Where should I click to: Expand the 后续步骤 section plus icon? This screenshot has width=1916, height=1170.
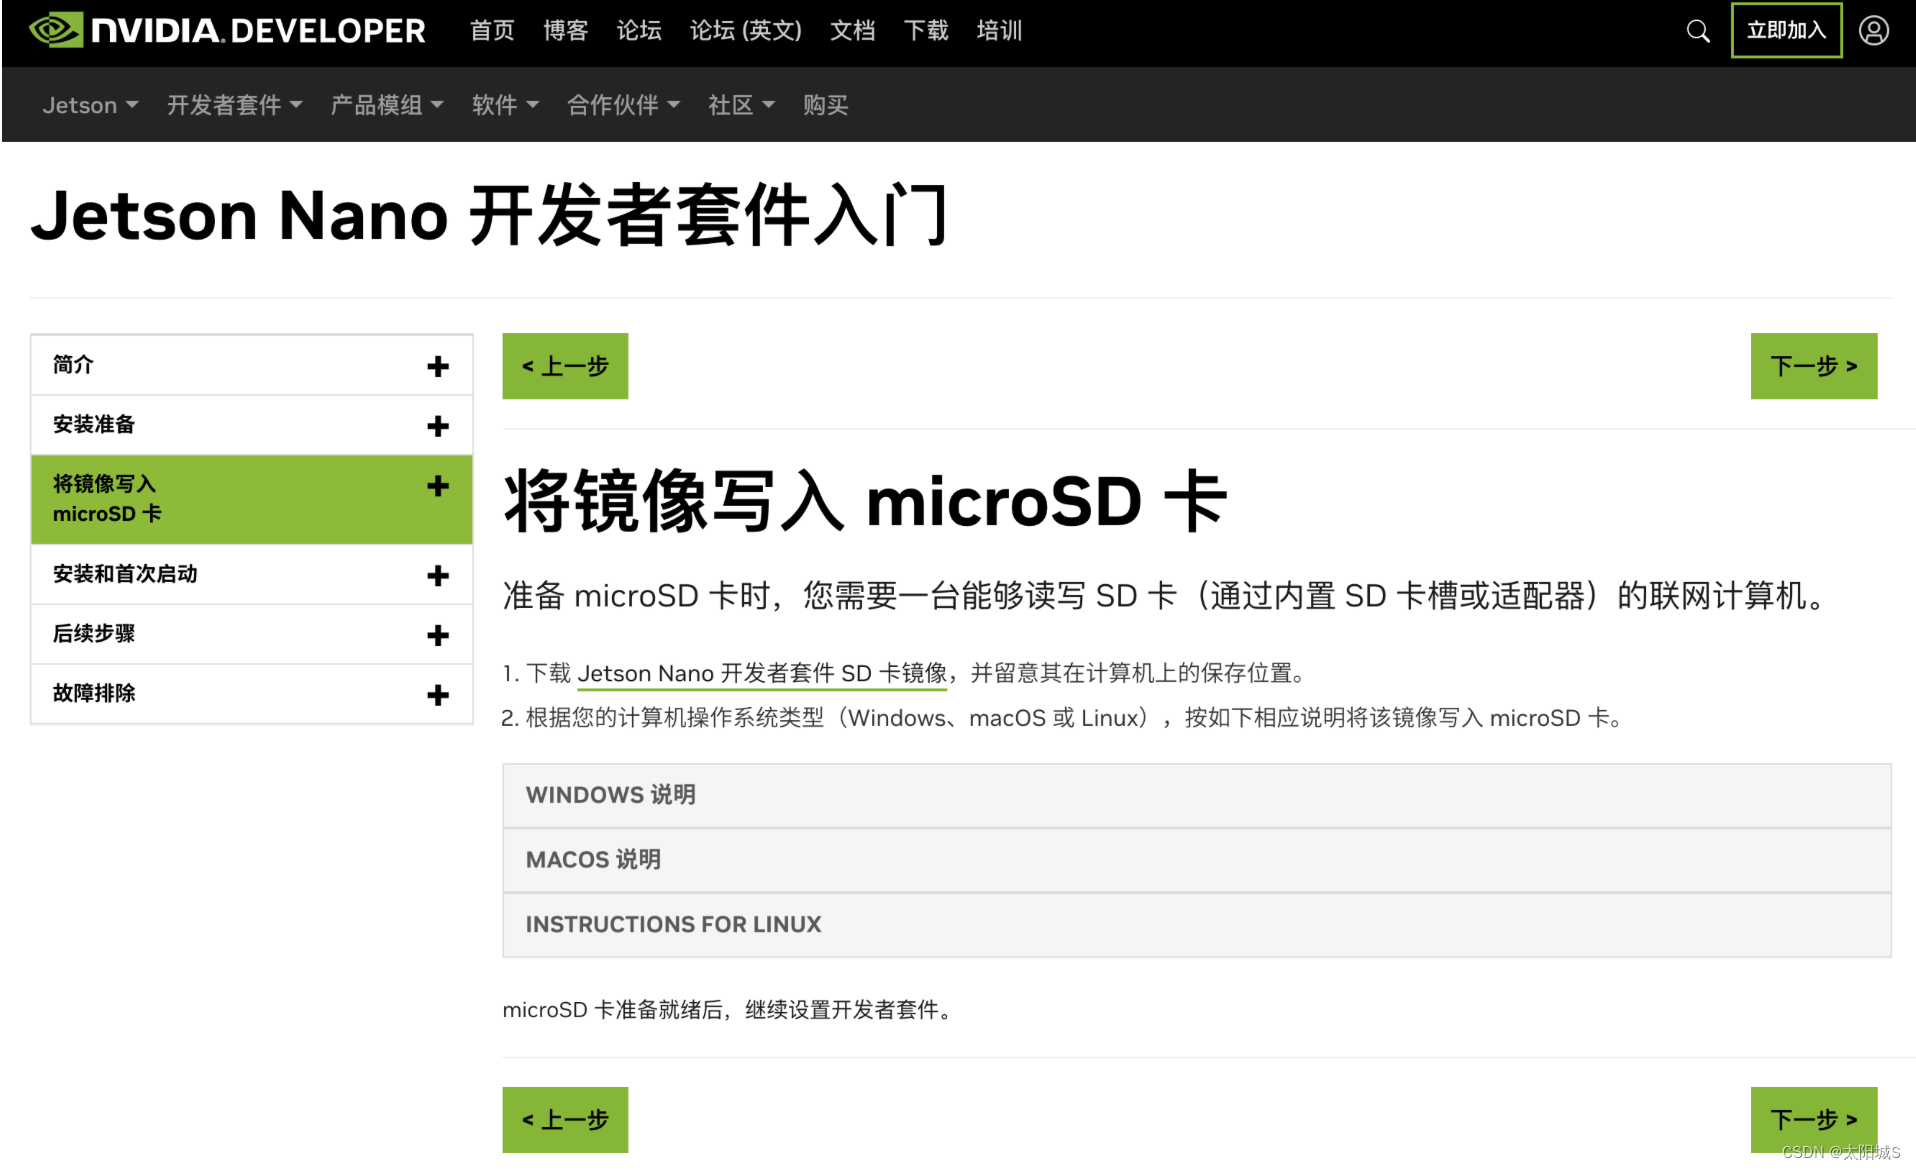(437, 635)
